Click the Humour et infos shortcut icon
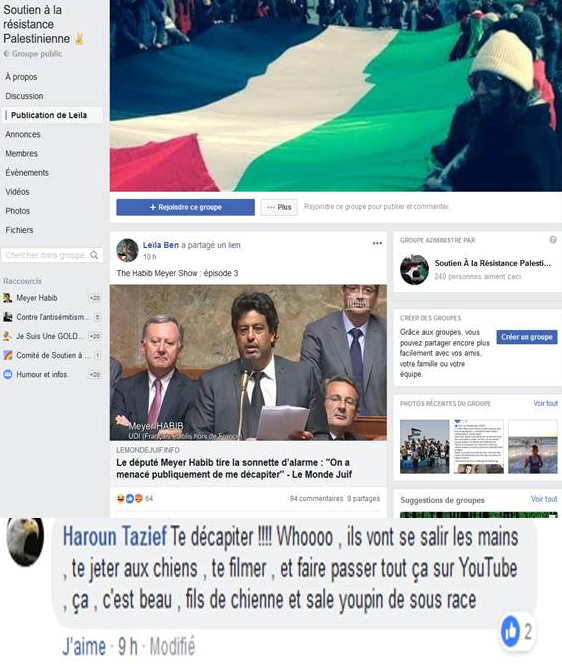This screenshot has width=562, height=664. [x=8, y=374]
